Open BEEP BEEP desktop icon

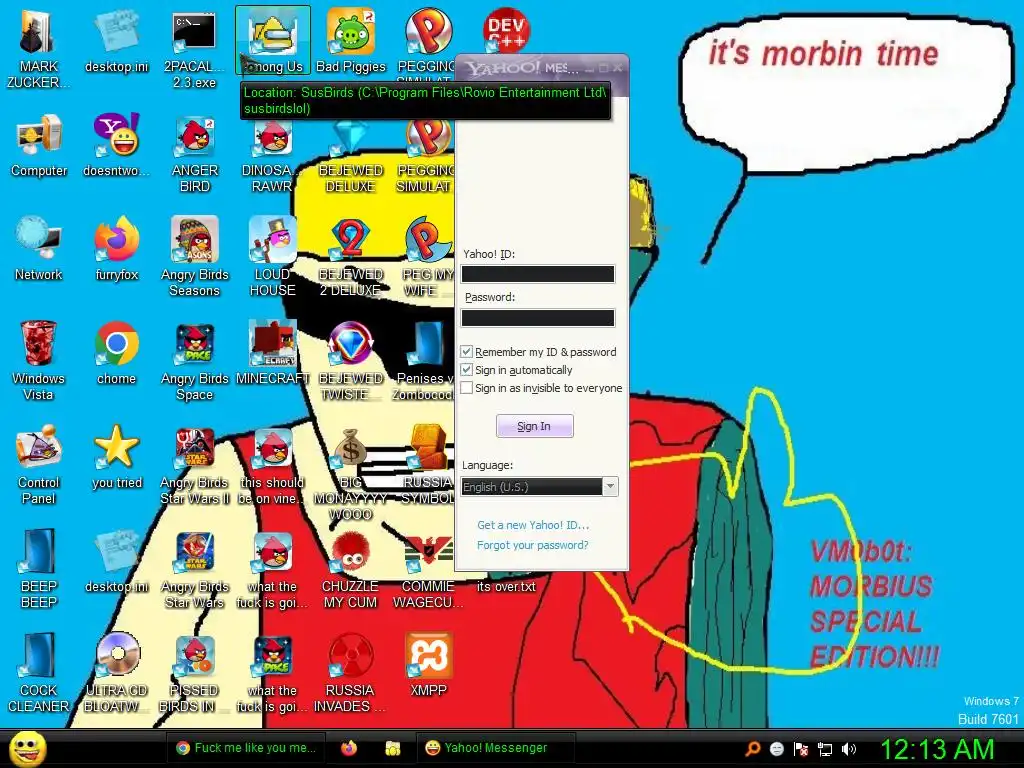(38, 568)
